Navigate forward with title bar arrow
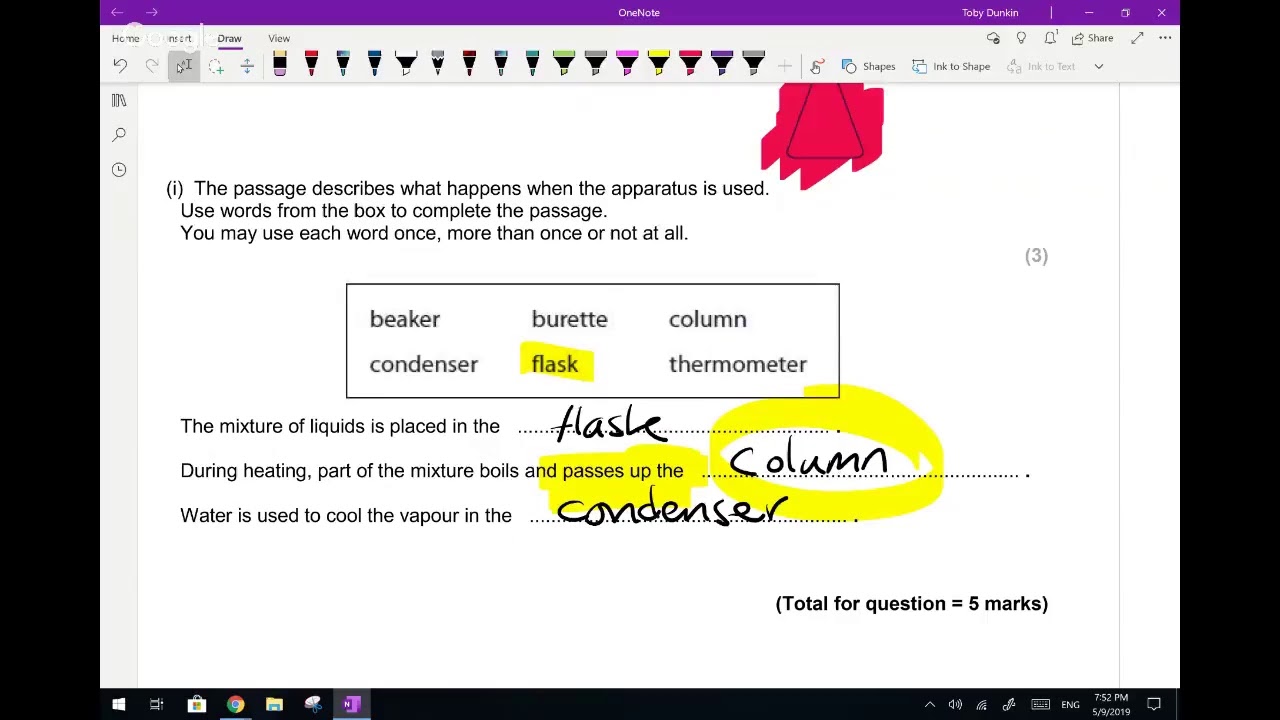The height and width of the screenshot is (720, 1280). pos(152,12)
